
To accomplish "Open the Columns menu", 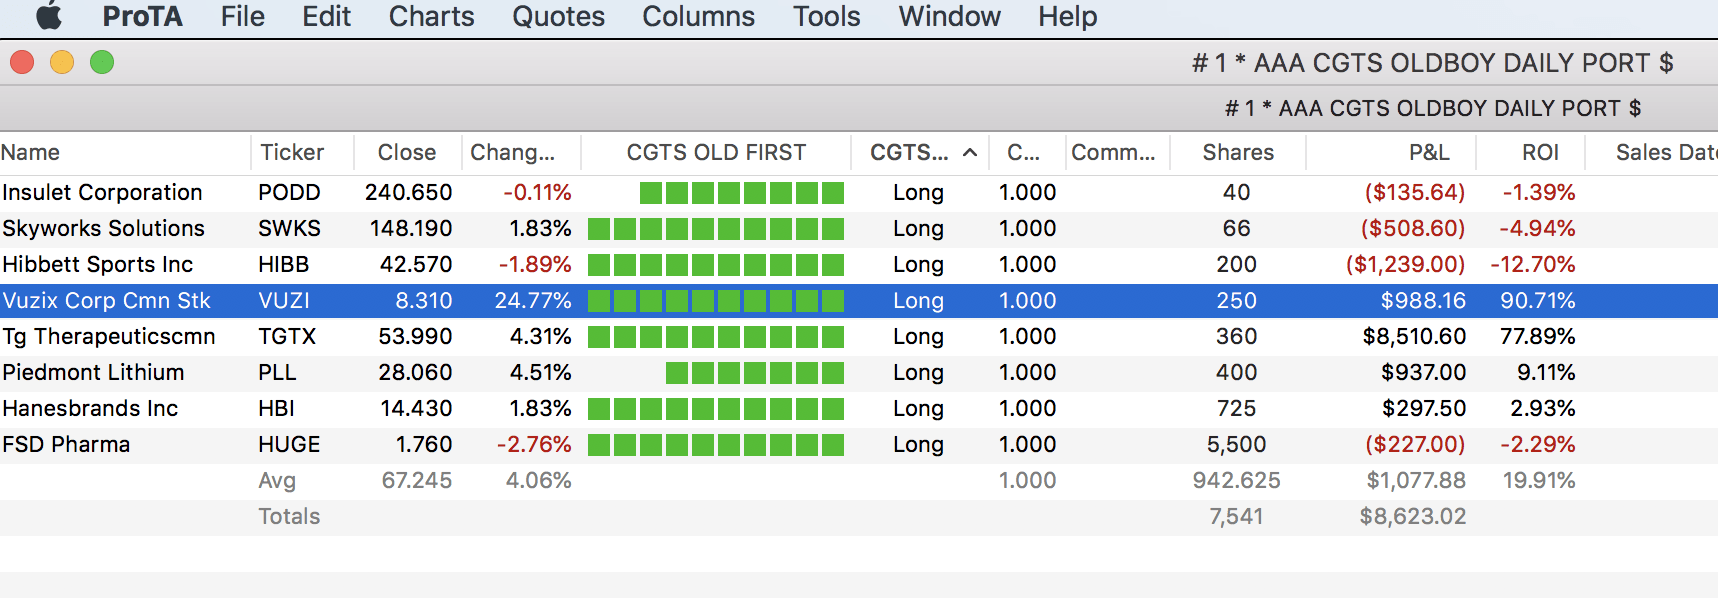I will 698,16.
